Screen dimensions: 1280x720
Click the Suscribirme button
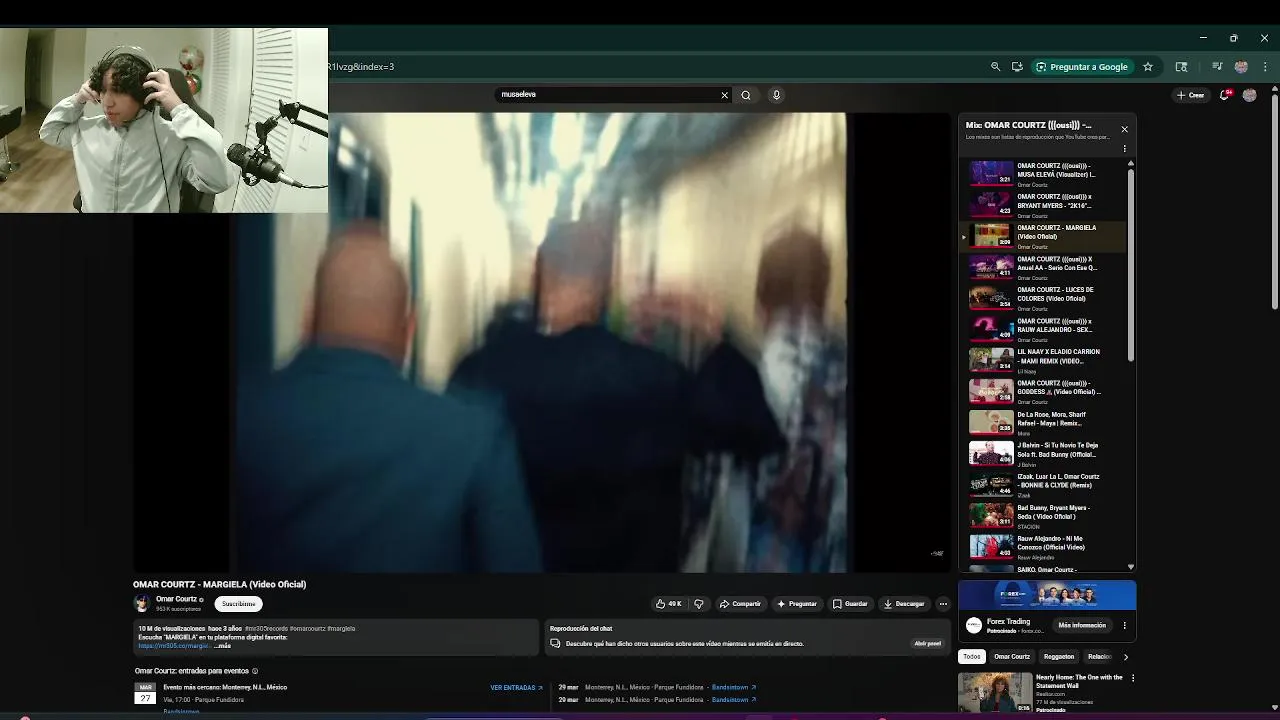[x=239, y=604]
